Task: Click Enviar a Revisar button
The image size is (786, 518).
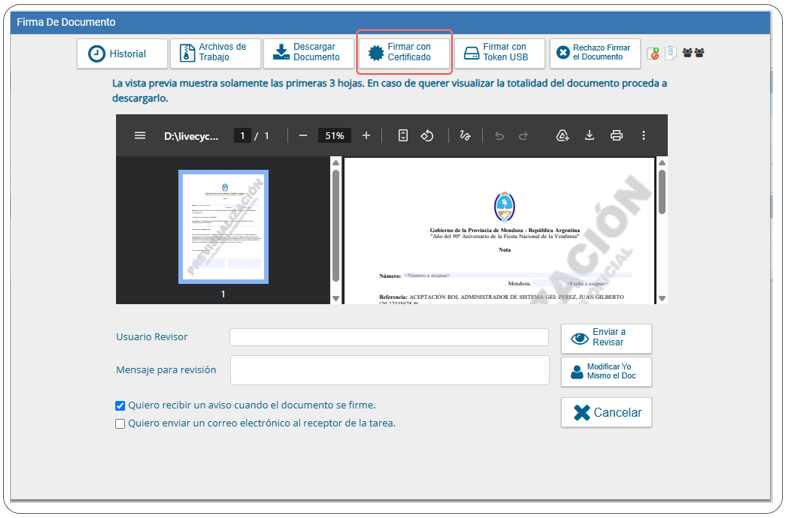Action: pos(606,338)
